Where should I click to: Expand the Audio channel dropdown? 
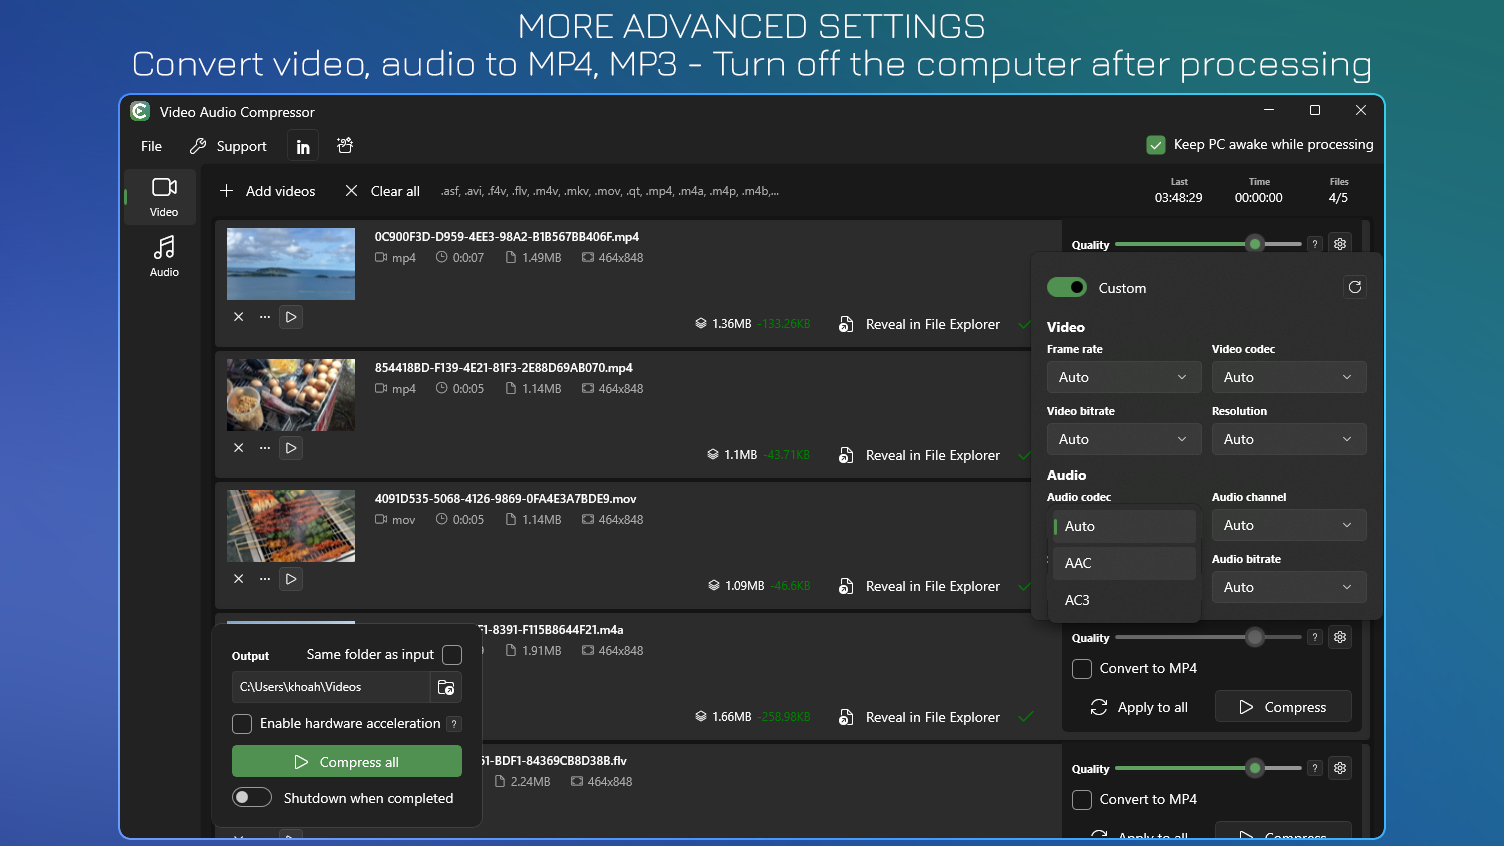tap(1289, 525)
